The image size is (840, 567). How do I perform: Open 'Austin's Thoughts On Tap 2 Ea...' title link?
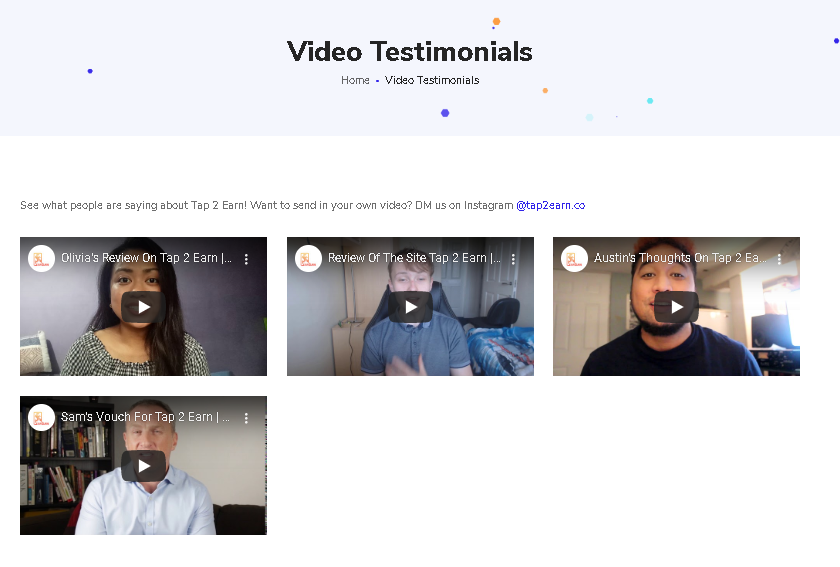(x=680, y=258)
